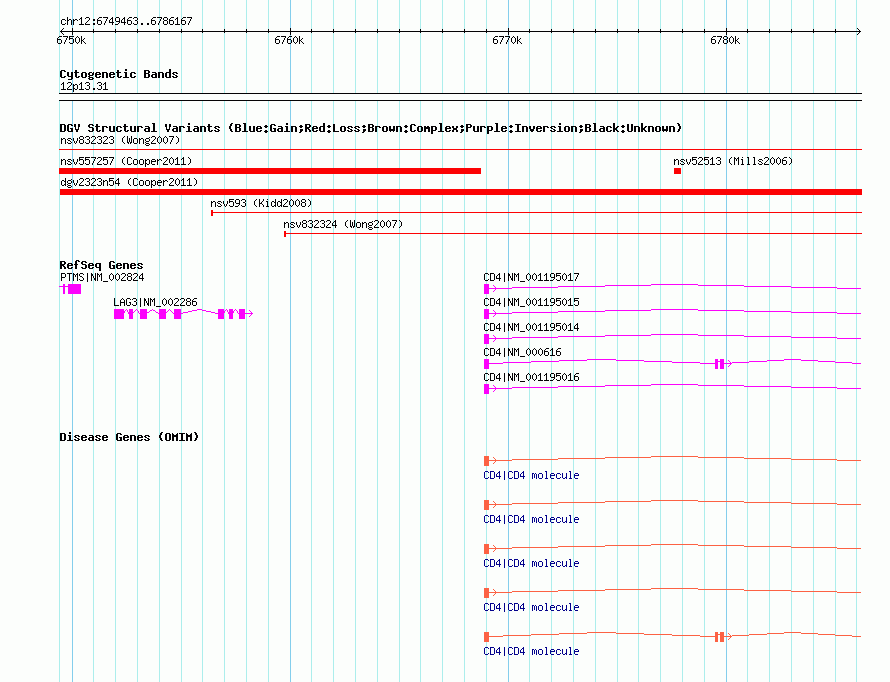Open variant nsv52513 (Mills2006) label
The height and width of the screenshot is (682, 890).
[733, 161]
